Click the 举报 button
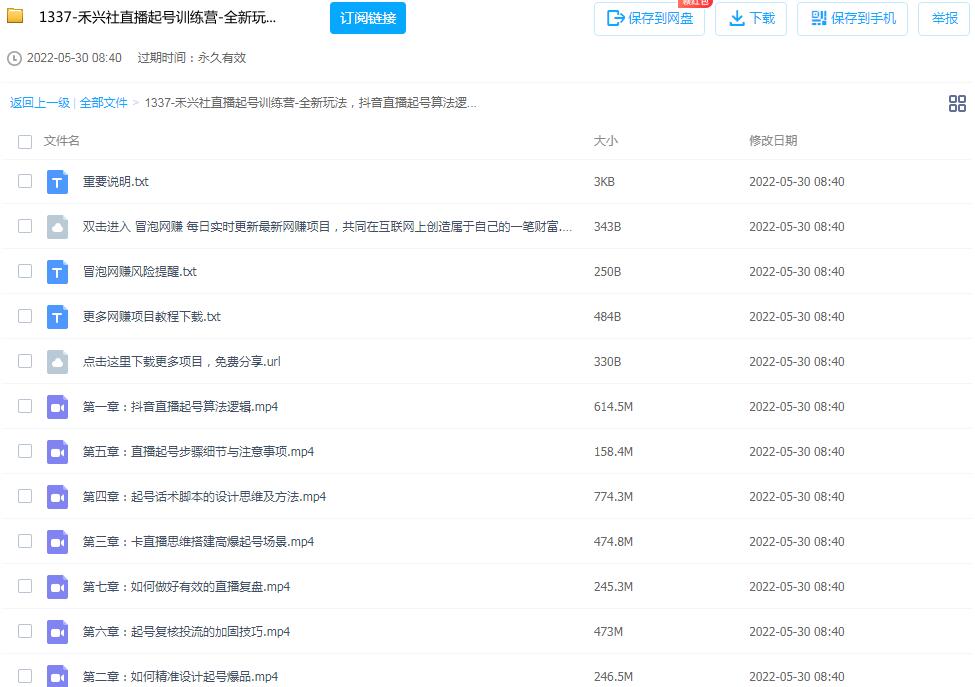This screenshot has height=687, width=975. [944, 19]
